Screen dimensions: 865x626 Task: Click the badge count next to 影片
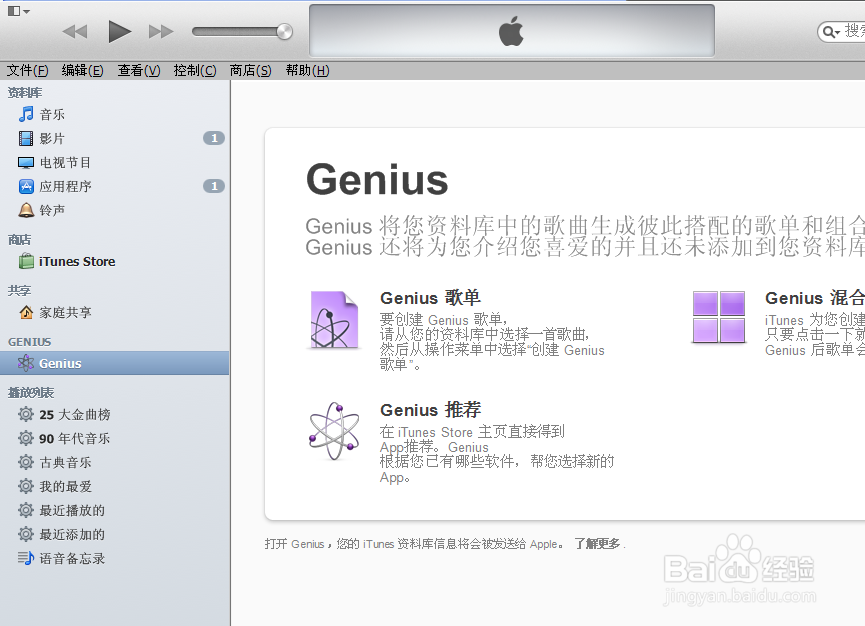point(214,138)
